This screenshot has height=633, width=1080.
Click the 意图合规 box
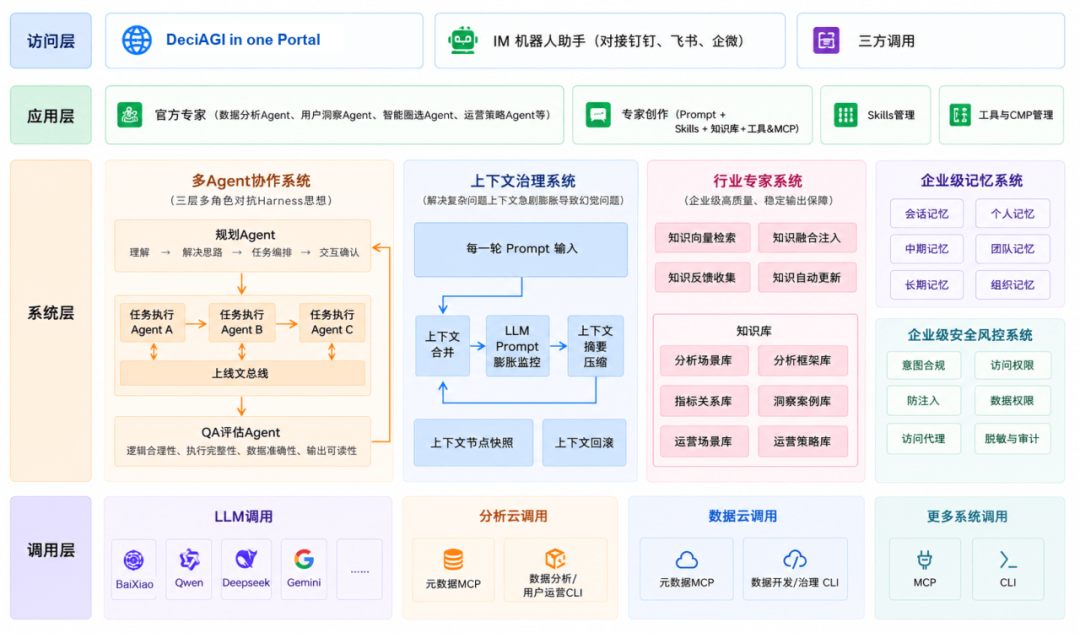click(x=923, y=365)
